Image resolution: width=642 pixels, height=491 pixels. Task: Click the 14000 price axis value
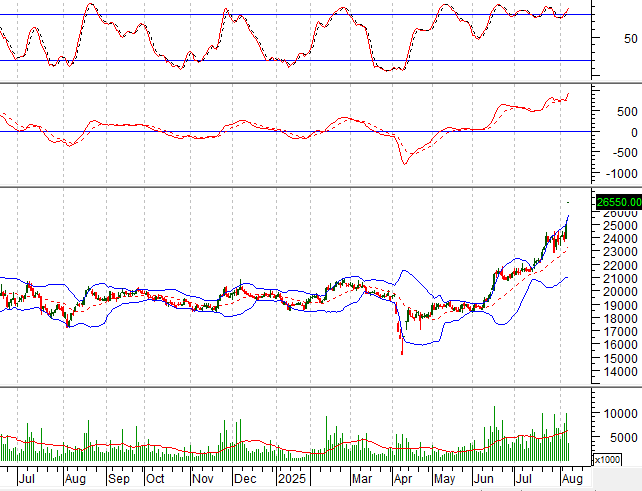[620, 371]
